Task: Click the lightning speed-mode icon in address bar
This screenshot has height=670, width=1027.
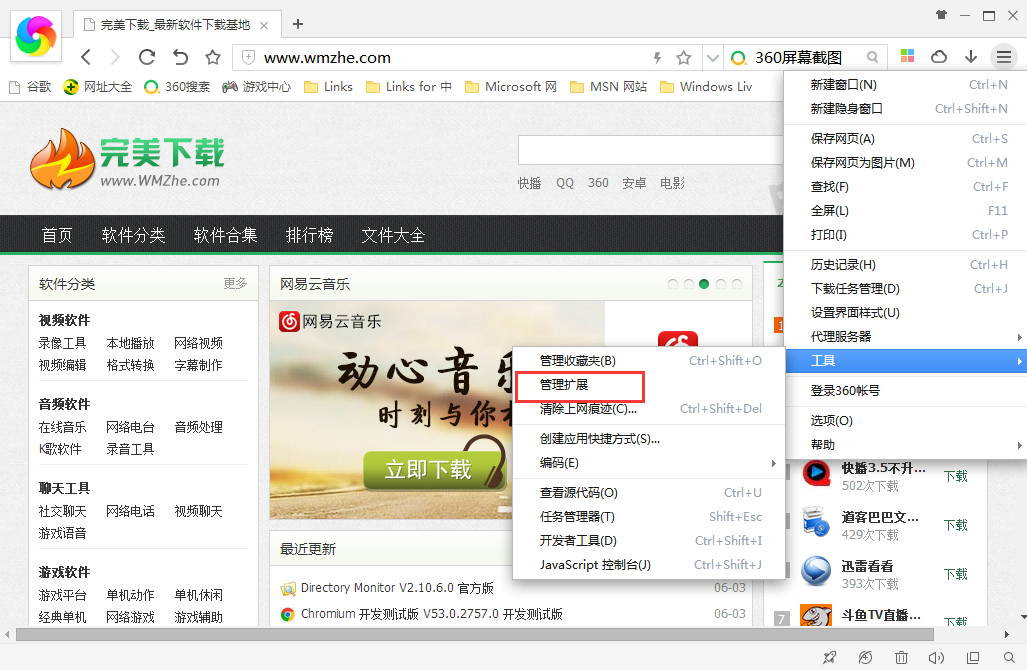Action: point(658,58)
